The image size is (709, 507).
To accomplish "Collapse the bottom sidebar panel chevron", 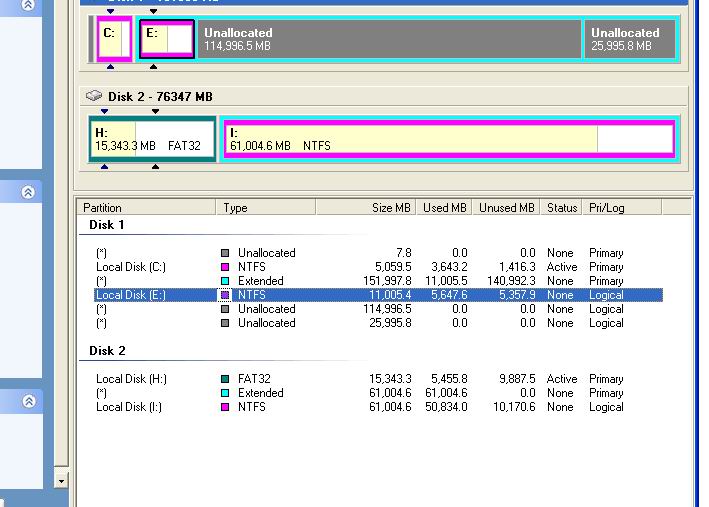I will 29,401.
